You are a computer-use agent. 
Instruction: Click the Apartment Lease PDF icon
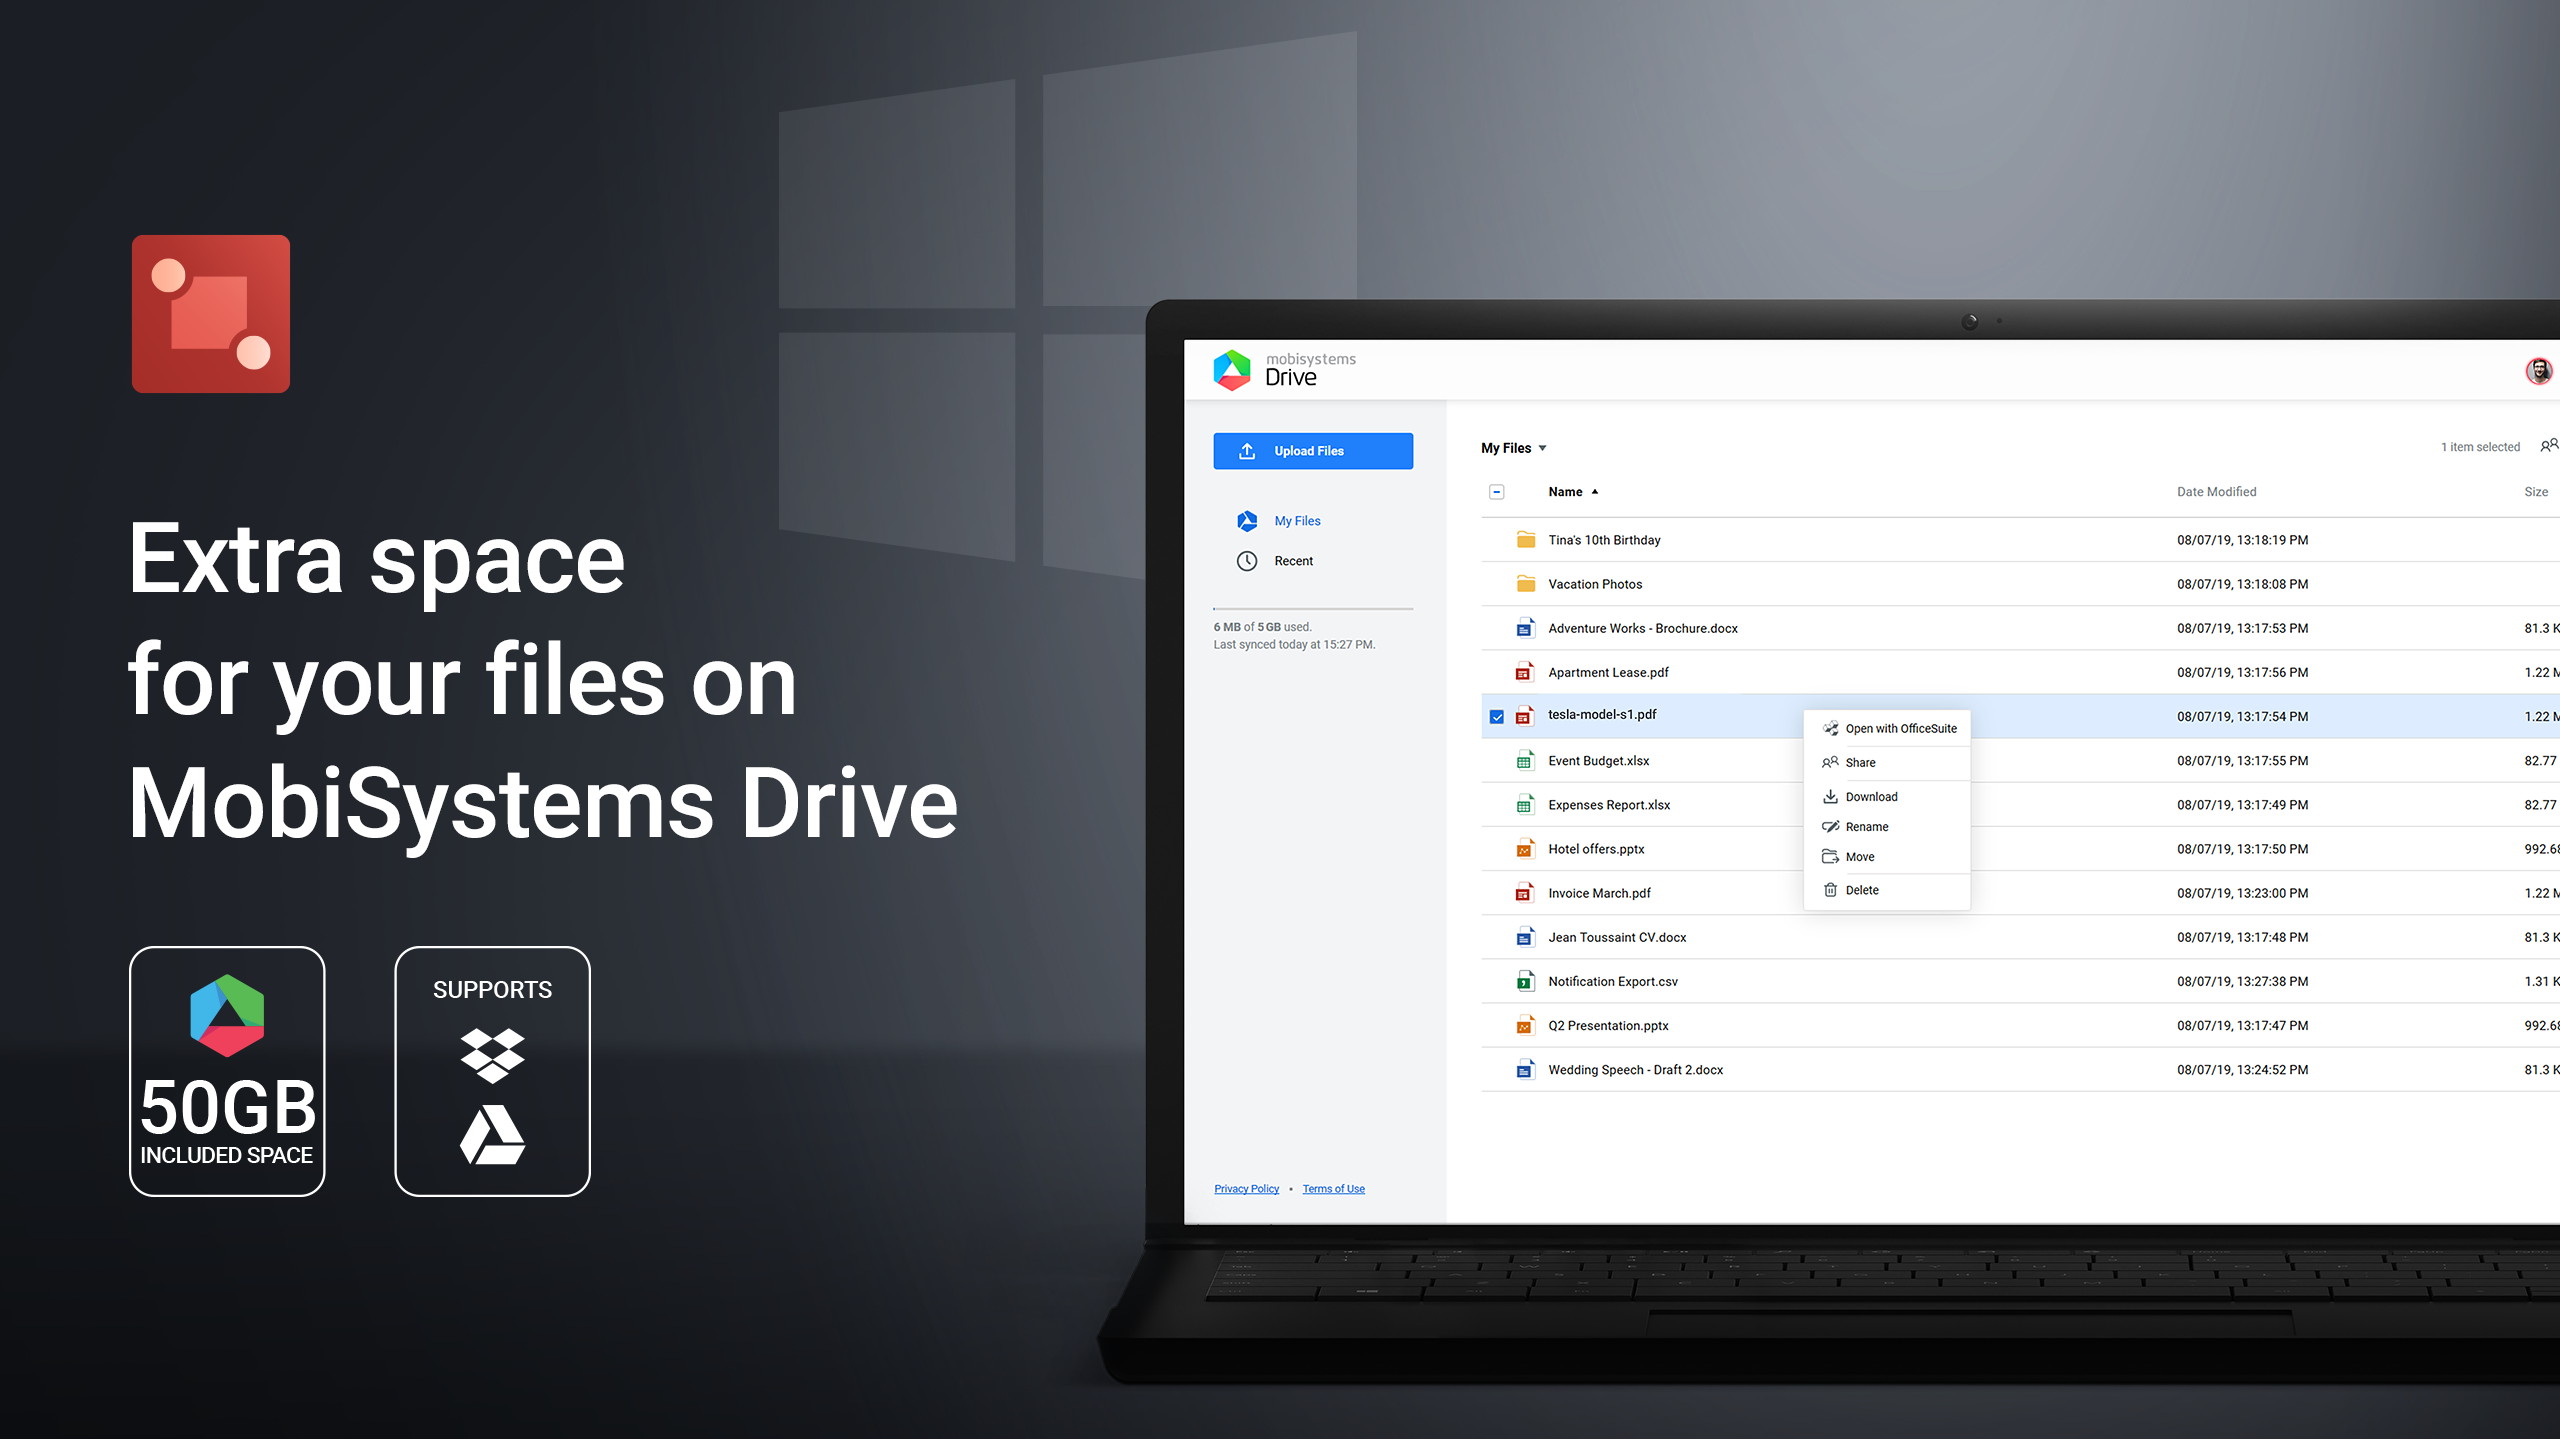point(1525,672)
